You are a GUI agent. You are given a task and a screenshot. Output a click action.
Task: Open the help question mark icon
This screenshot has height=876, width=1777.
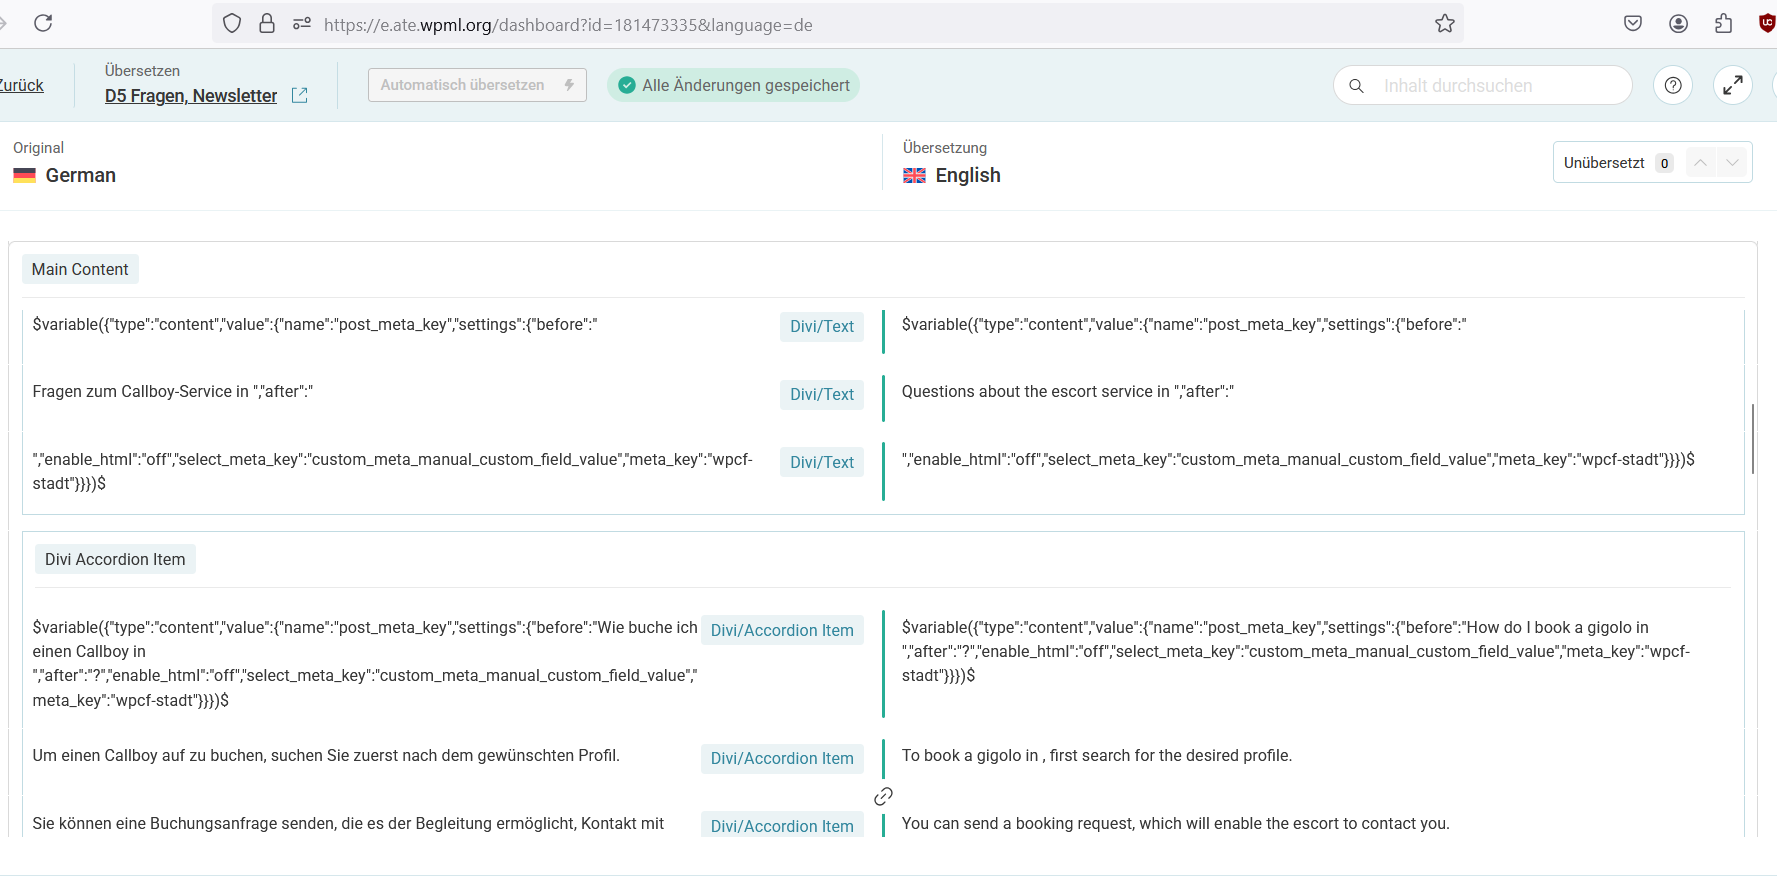[1672, 86]
